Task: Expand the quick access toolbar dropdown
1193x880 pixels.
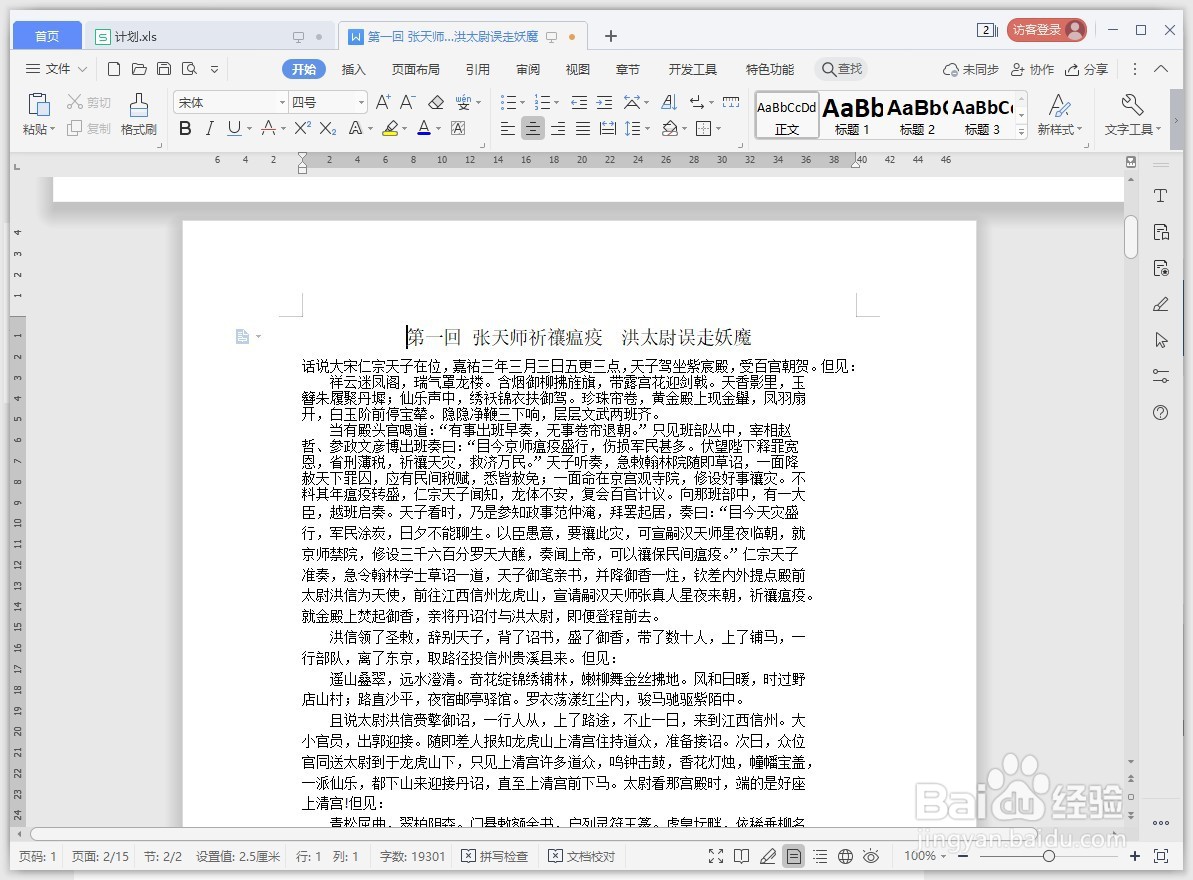Action: (x=215, y=69)
